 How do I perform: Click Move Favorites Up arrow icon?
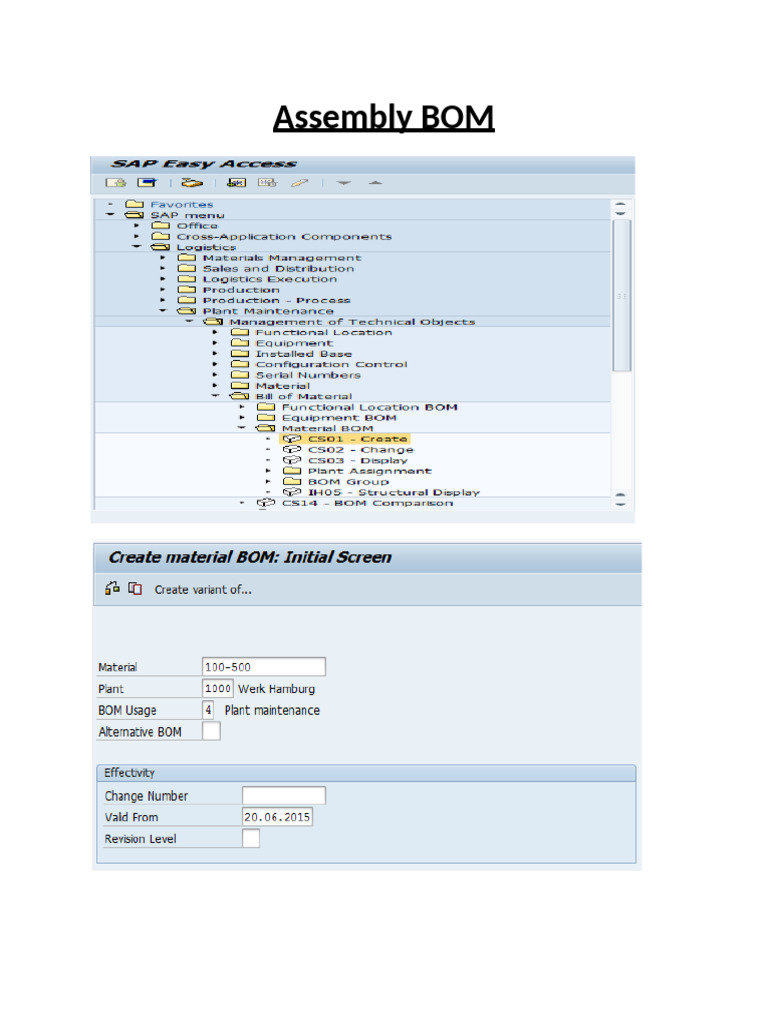pyautogui.click(x=375, y=183)
